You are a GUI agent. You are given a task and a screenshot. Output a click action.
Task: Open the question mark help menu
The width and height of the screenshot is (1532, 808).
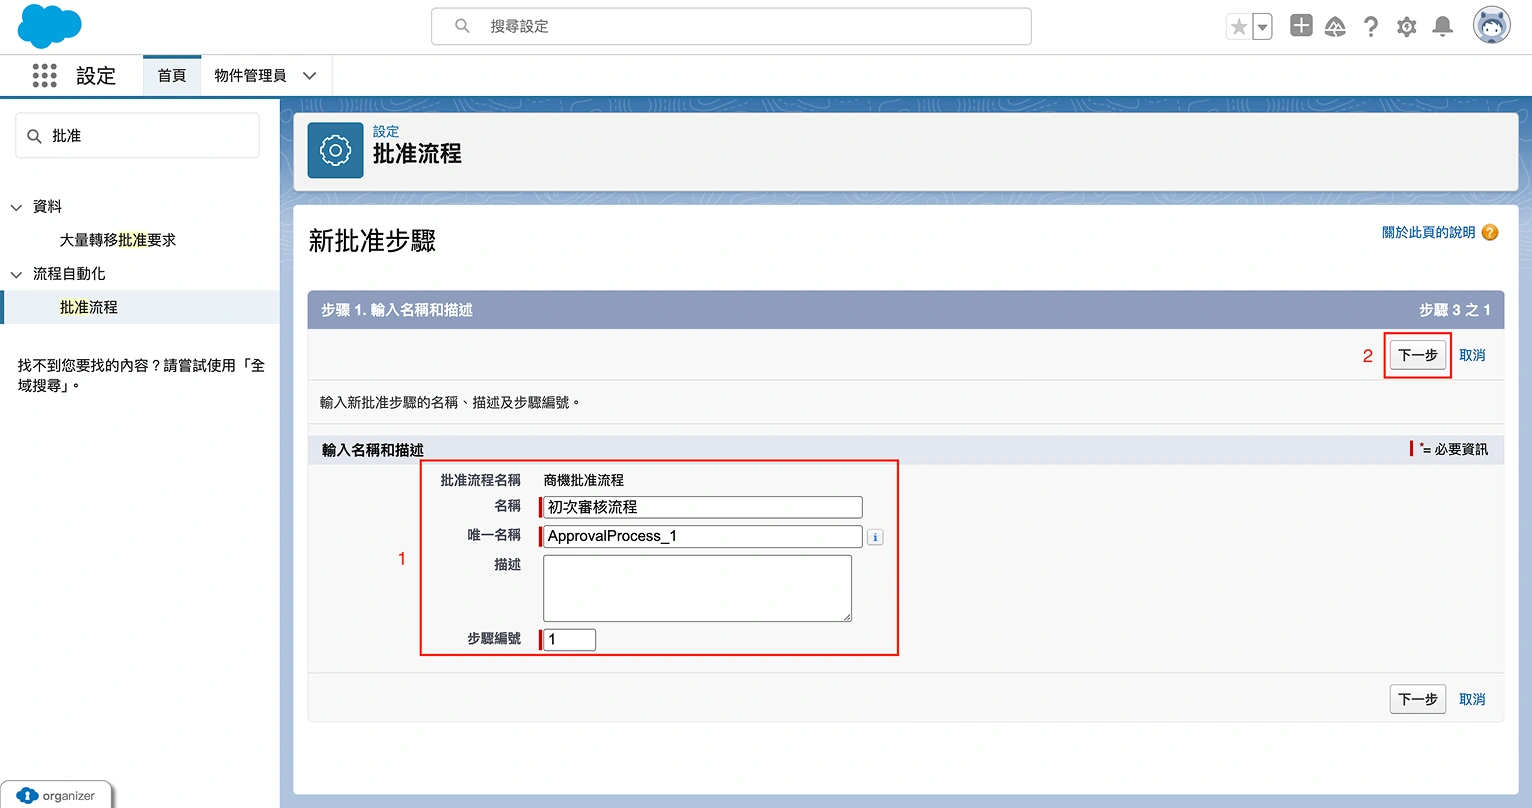click(x=1371, y=27)
